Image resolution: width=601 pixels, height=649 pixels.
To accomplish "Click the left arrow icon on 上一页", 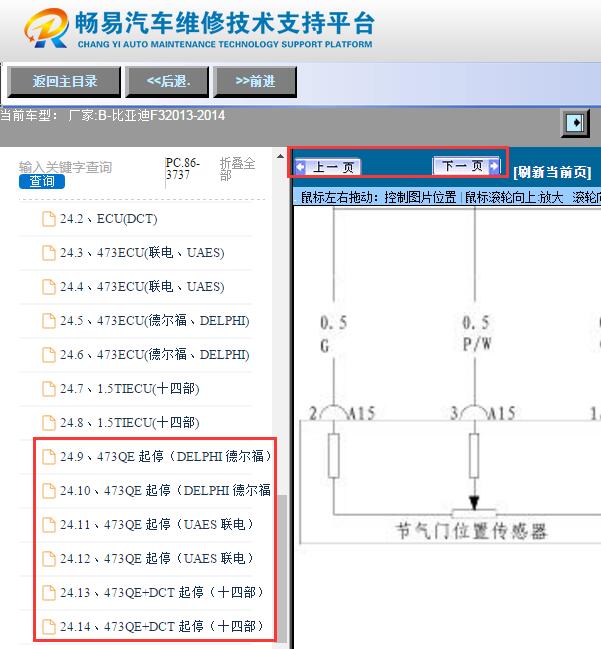I will pyautogui.click(x=300, y=167).
